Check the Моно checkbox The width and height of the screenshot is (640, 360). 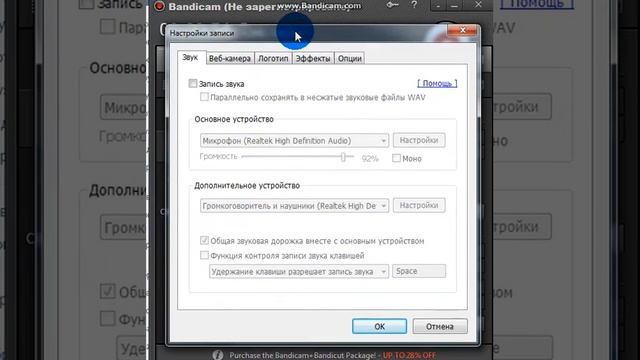[x=396, y=158]
